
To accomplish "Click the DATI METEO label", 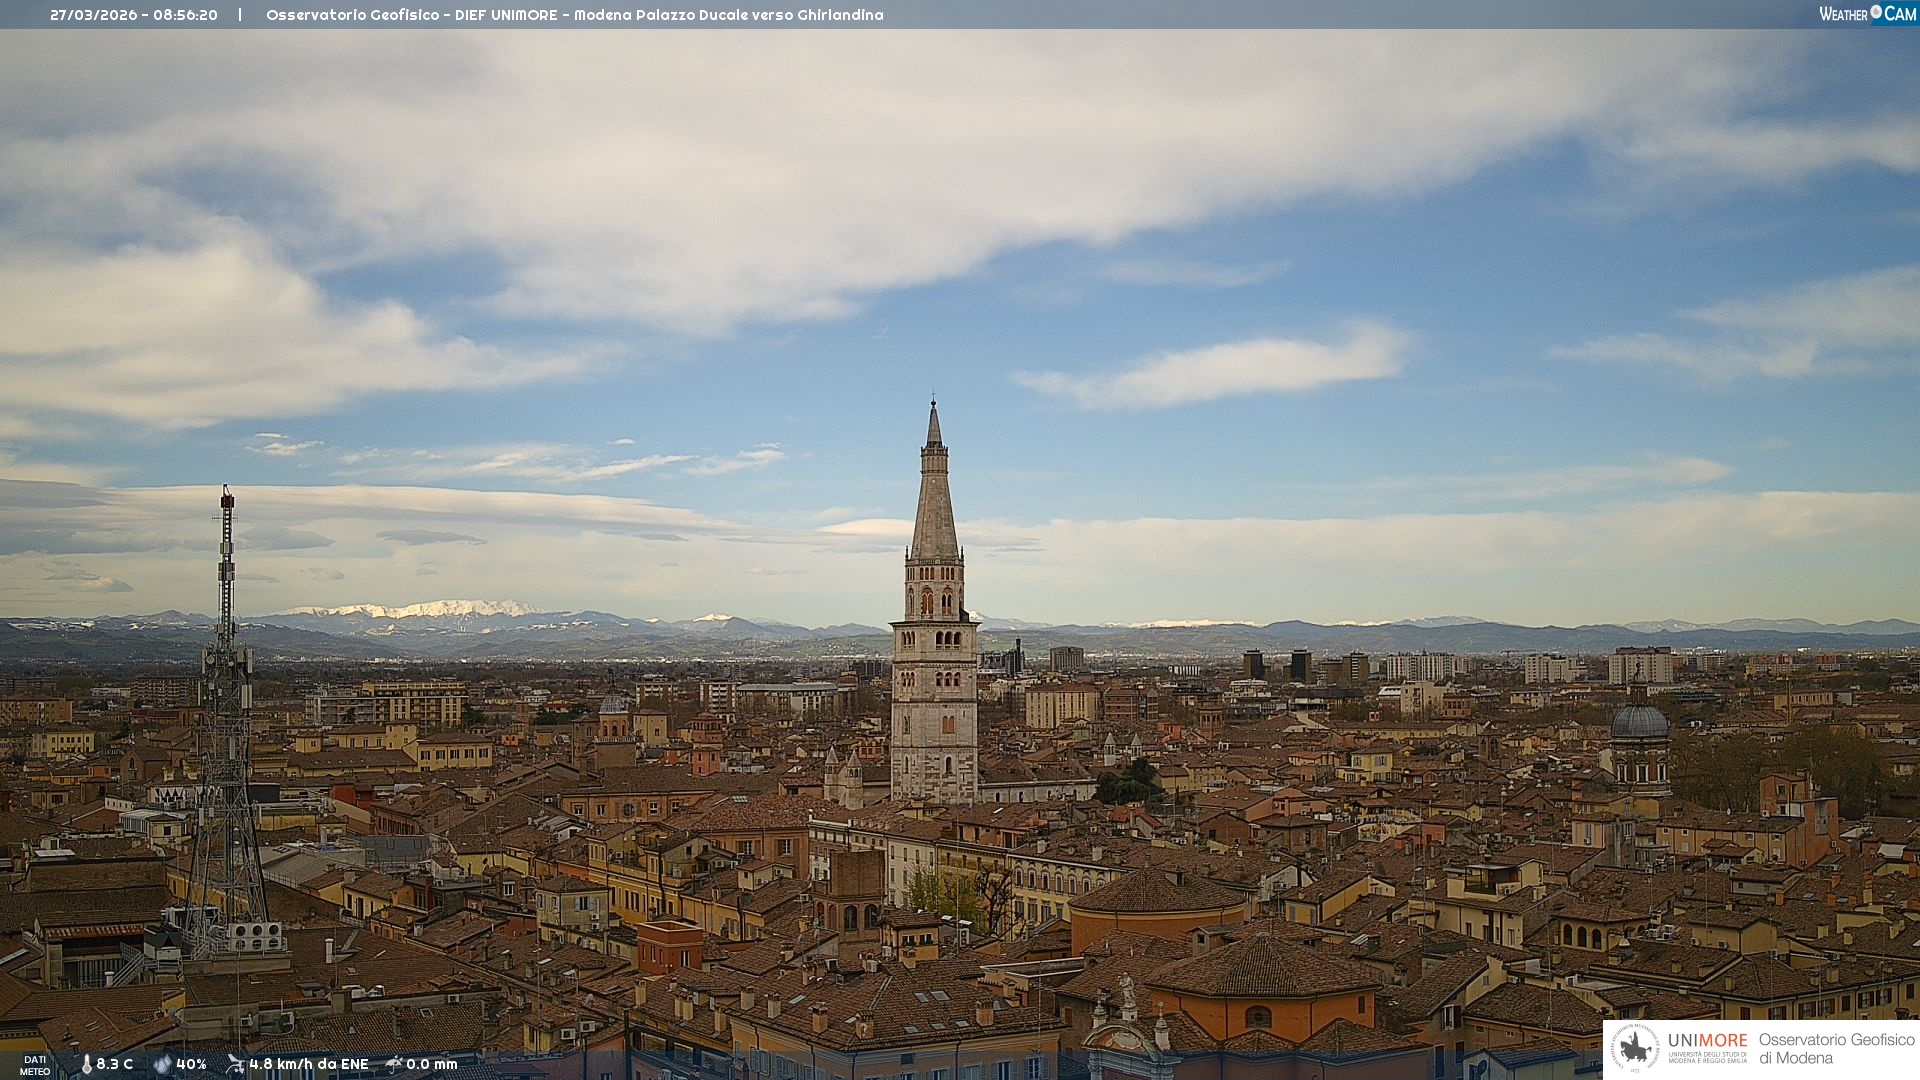I will pyautogui.click(x=35, y=1065).
